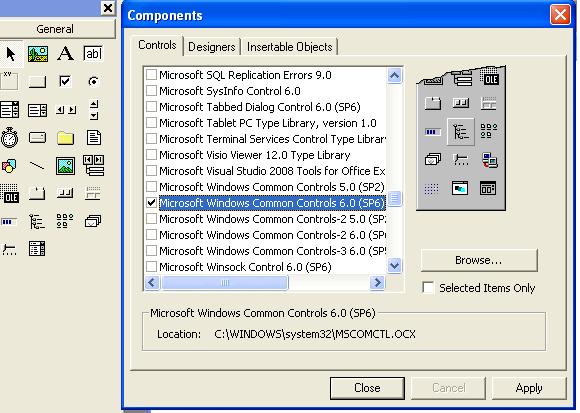580x413 pixels.
Task: Select Microsoft Windows Common Controls-2 5.0 row
Action: point(266,219)
